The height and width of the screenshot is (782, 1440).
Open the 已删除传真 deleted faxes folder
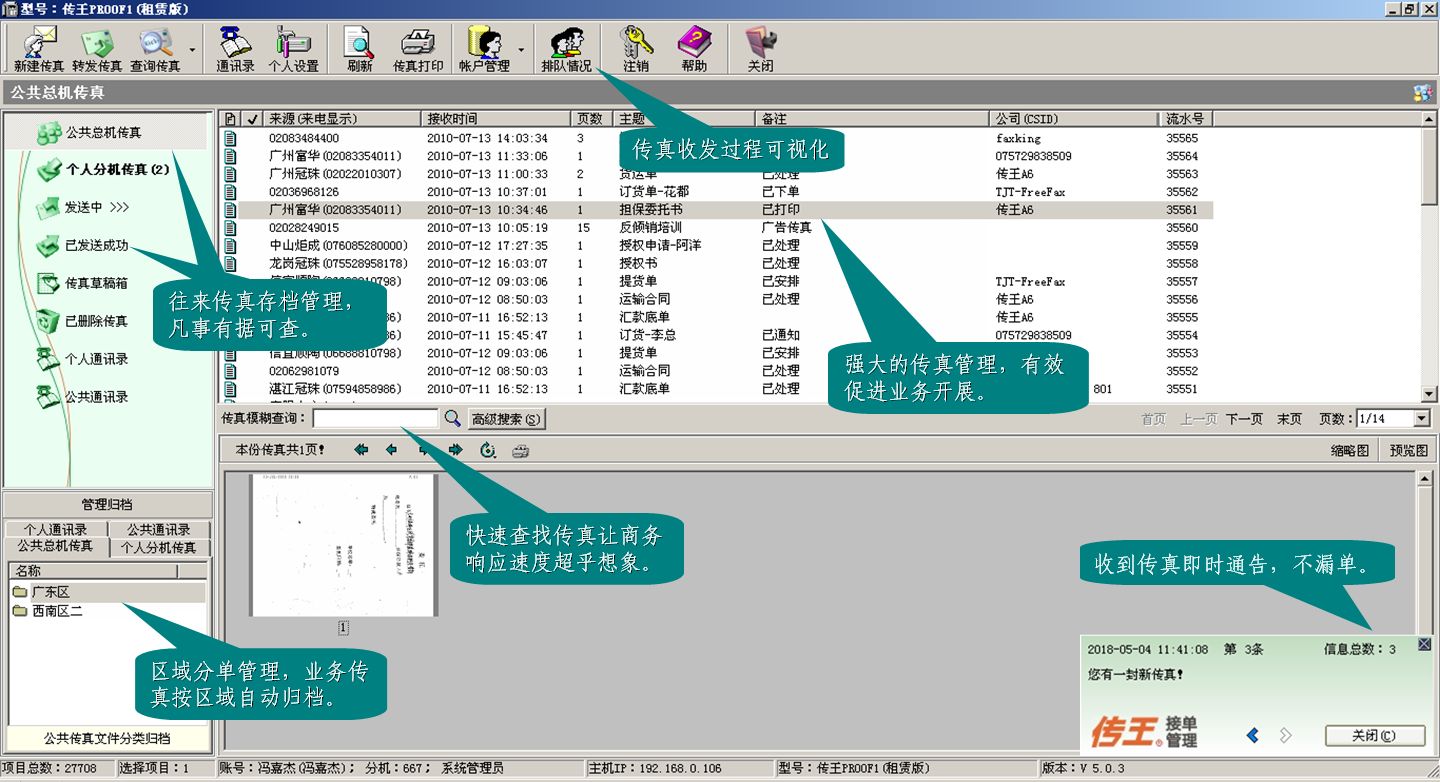coord(82,321)
